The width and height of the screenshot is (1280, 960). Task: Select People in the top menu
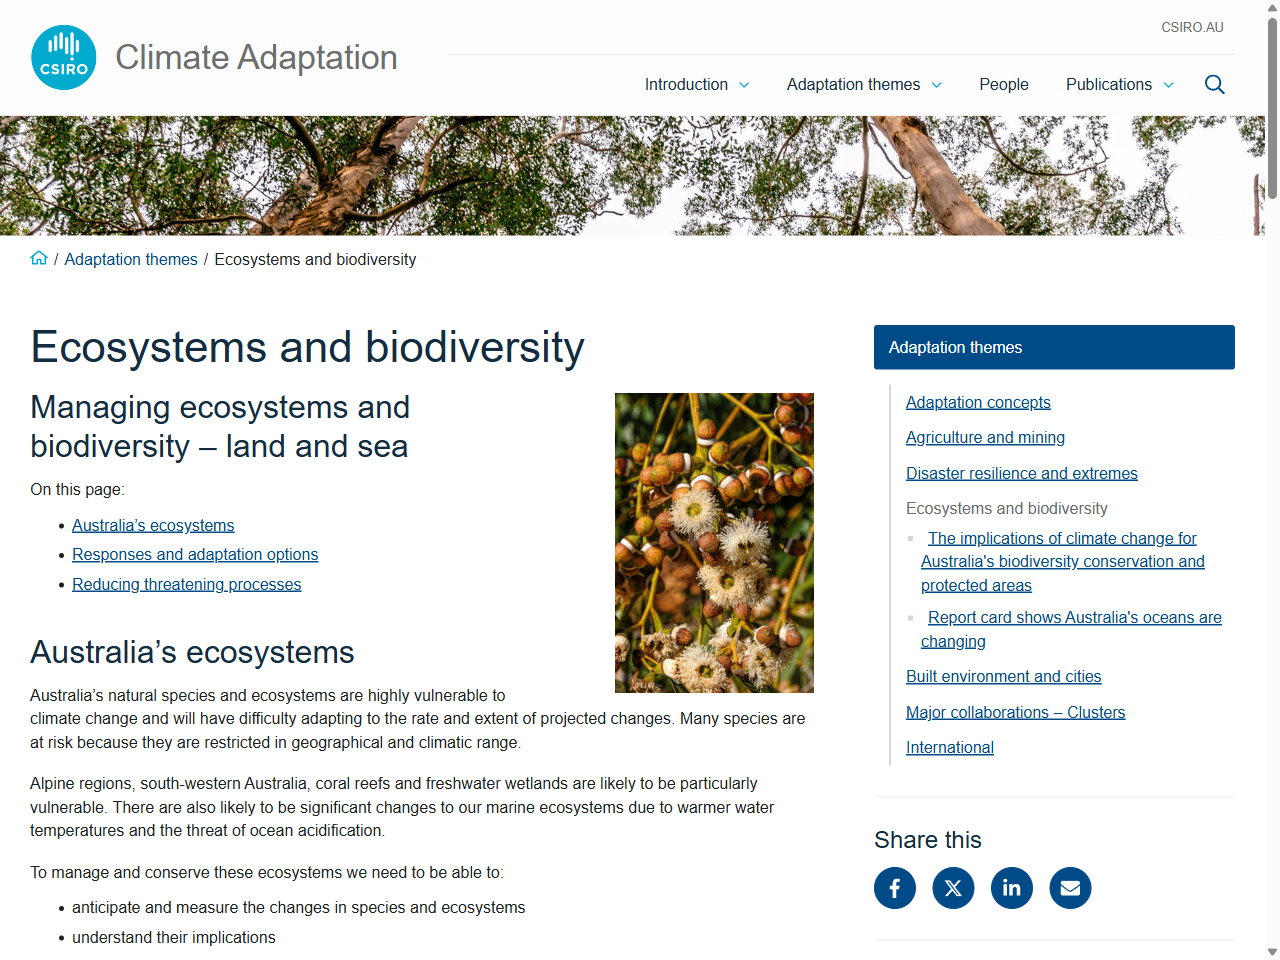click(x=1003, y=85)
